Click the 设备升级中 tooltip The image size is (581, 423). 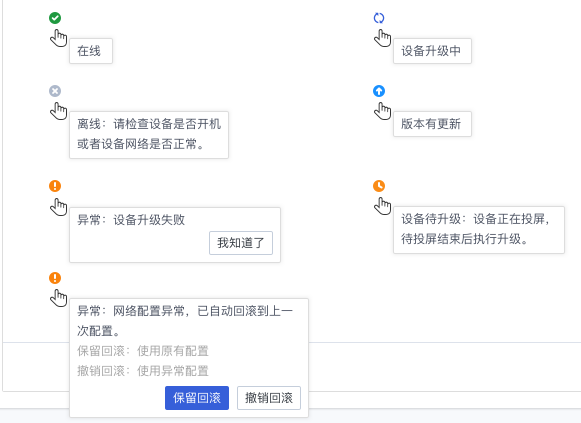click(432, 51)
